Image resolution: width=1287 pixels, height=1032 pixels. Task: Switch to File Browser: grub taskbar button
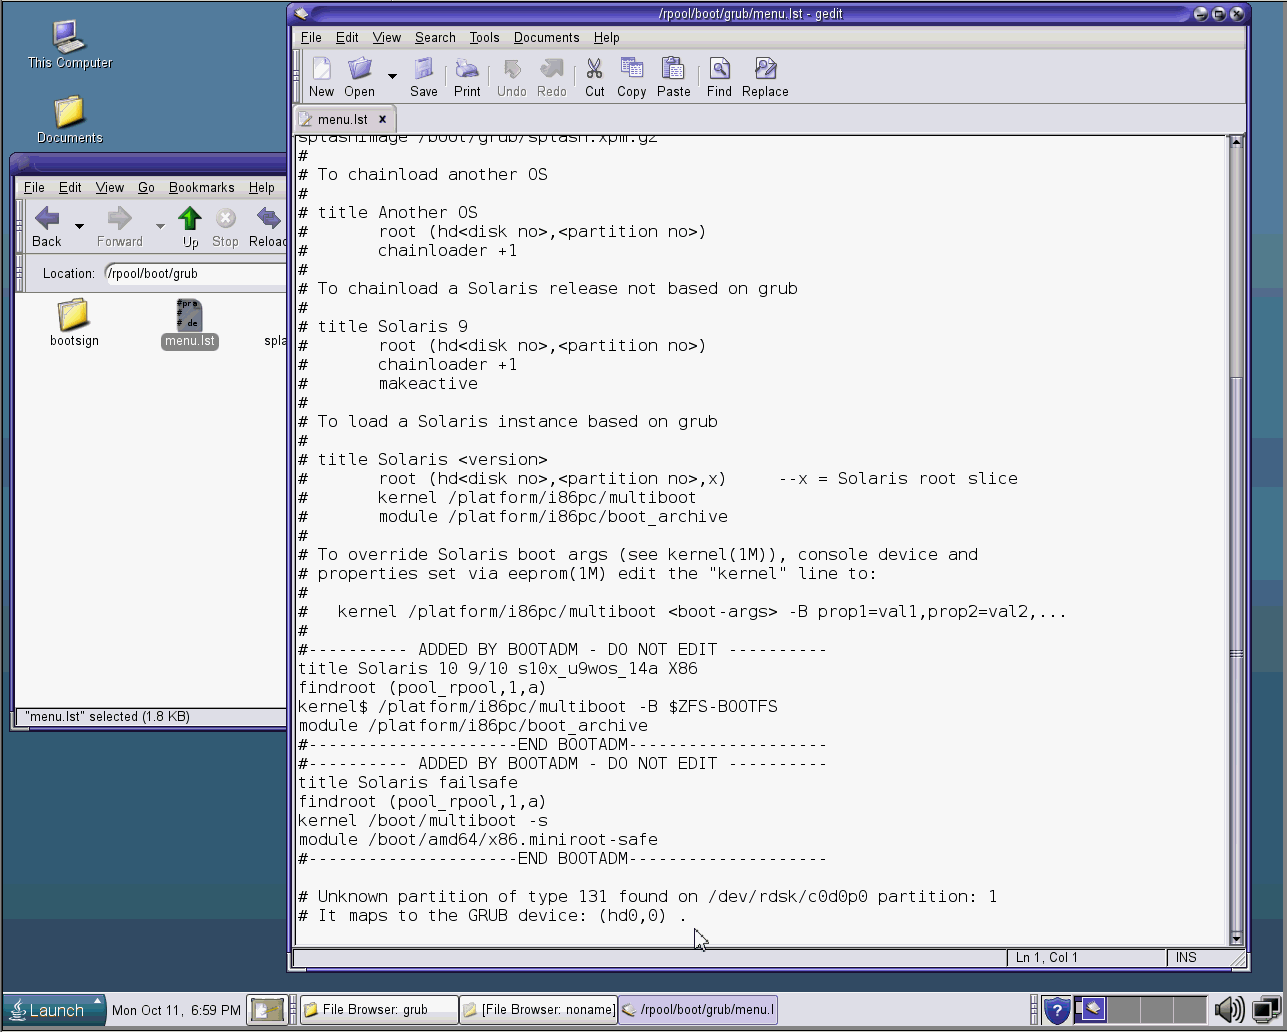(x=379, y=1010)
